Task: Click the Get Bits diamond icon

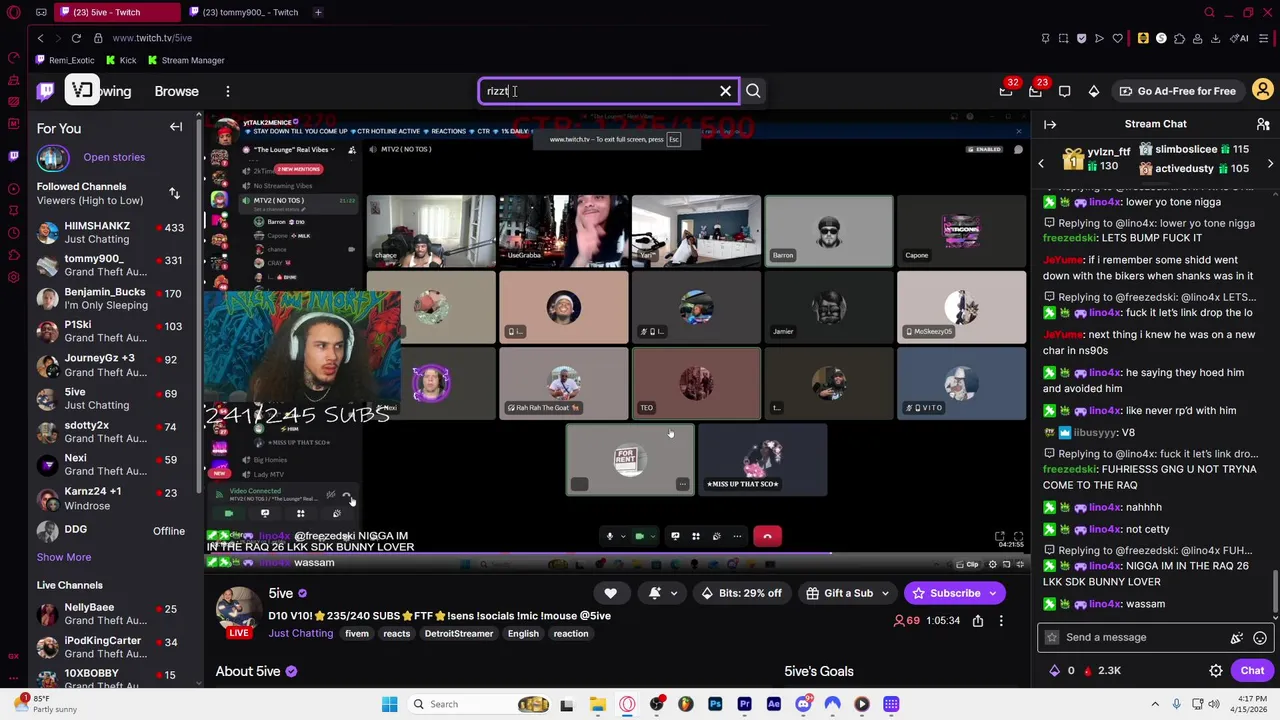Action: tap(1094, 91)
